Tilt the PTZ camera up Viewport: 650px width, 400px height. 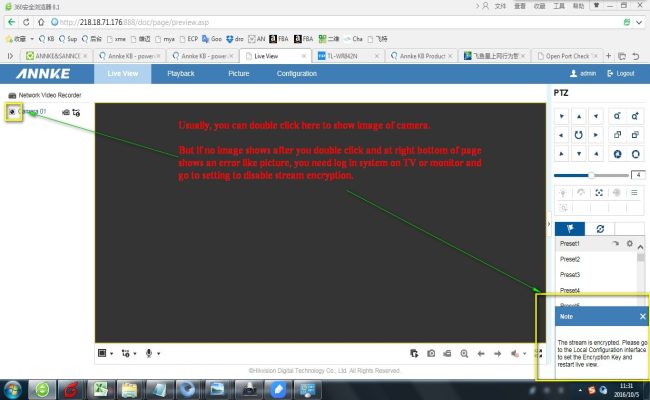(578, 116)
